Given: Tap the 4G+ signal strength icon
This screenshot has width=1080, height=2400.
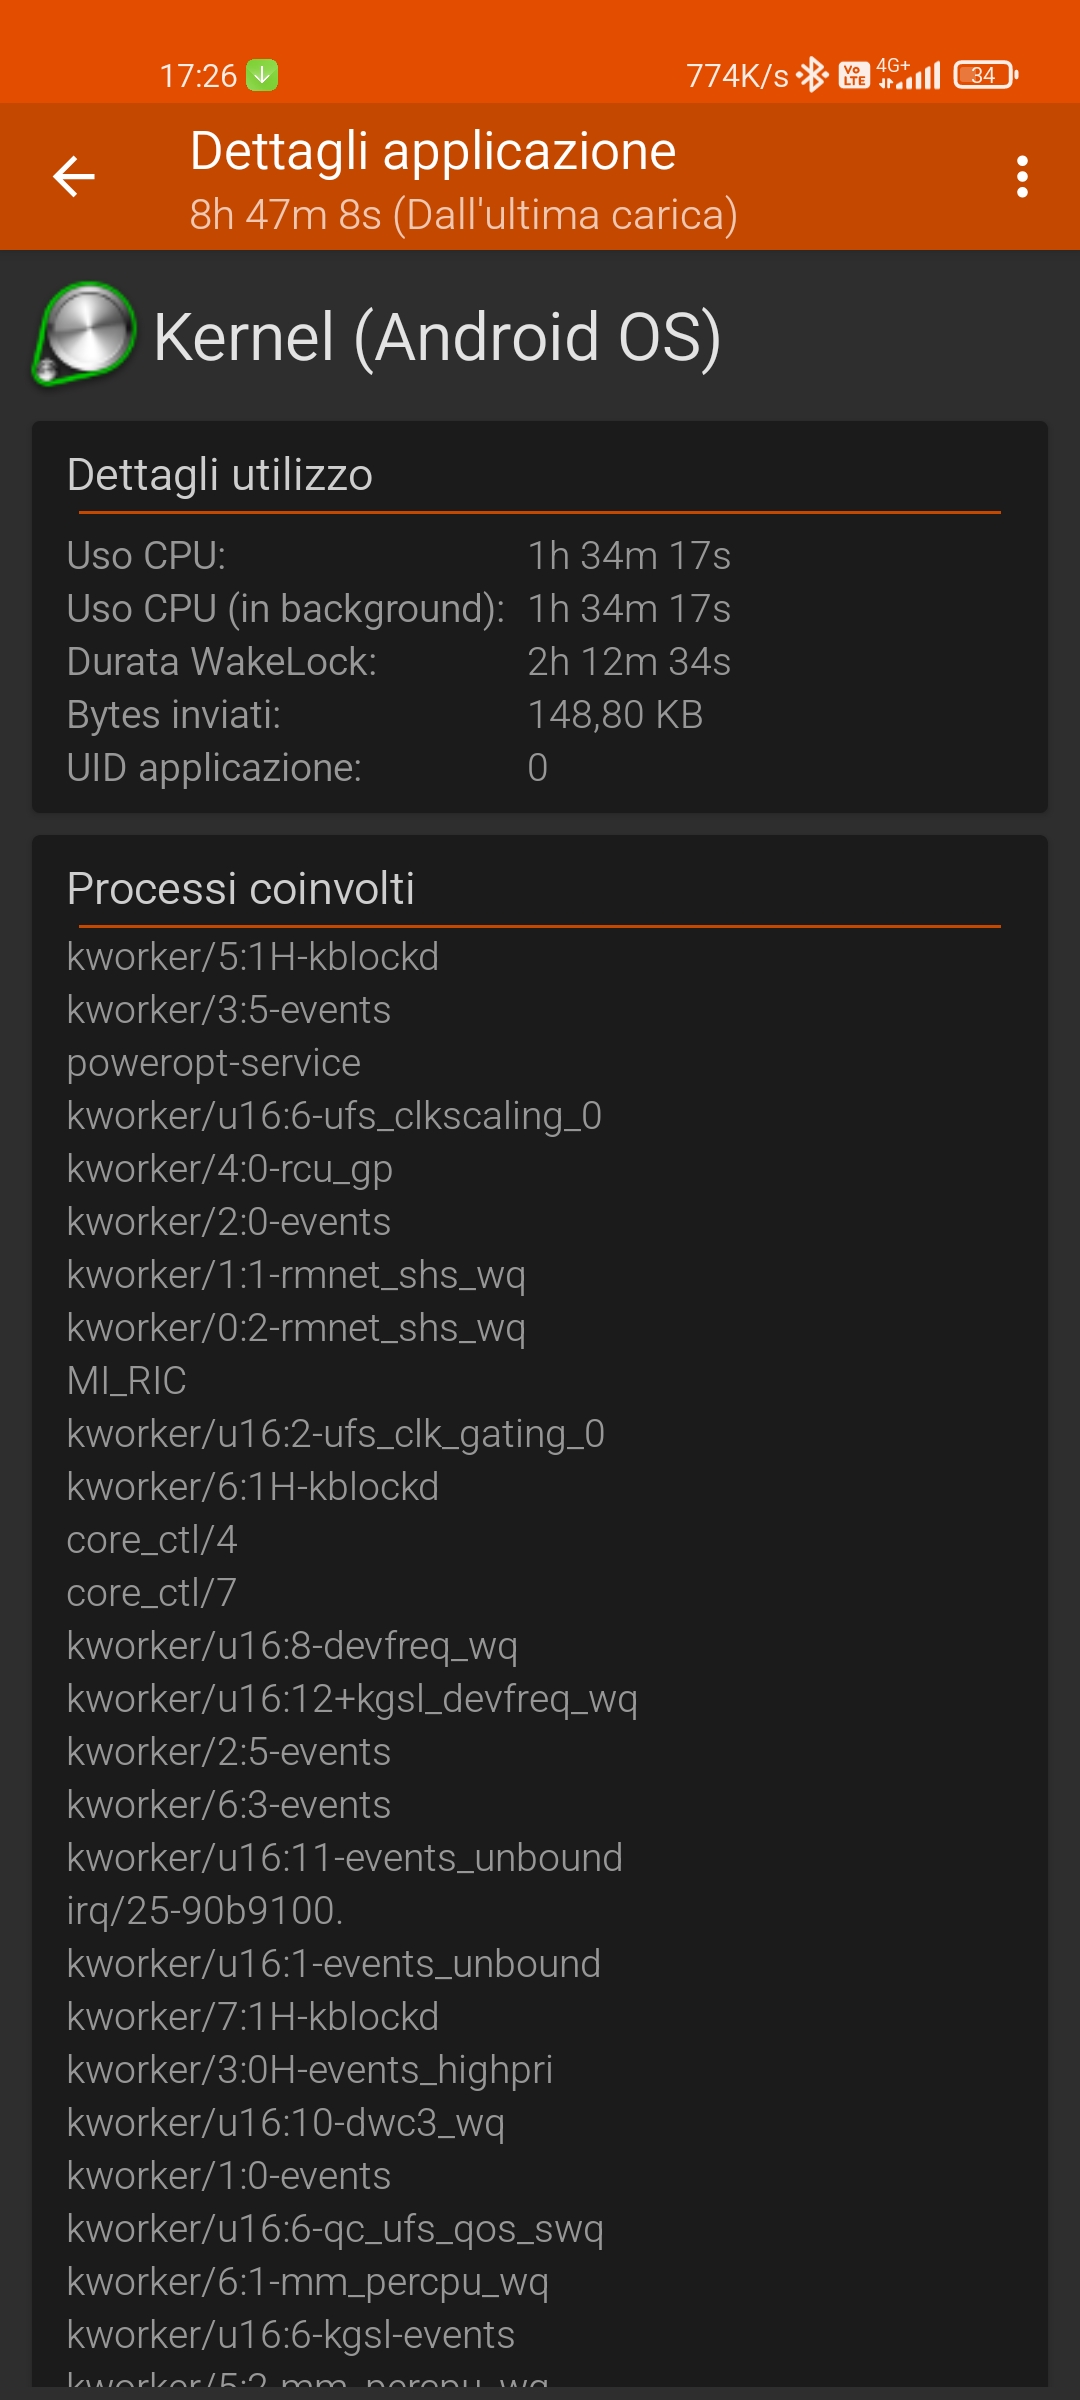Looking at the screenshot, I should pyautogui.click(x=909, y=73).
